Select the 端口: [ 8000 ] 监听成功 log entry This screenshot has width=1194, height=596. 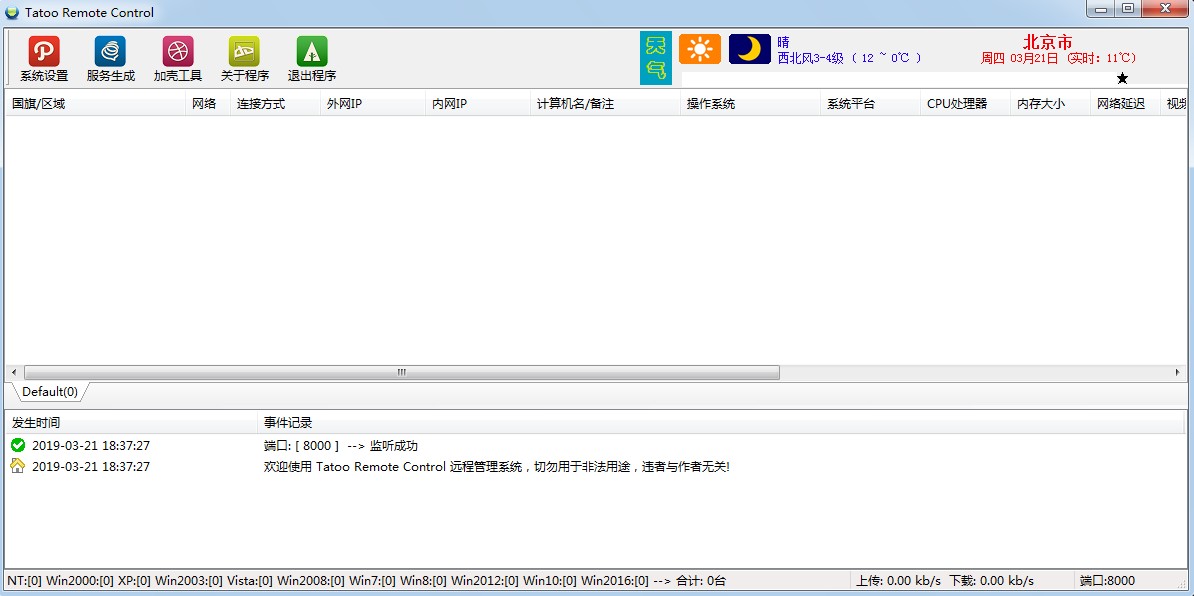coord(595,445)
